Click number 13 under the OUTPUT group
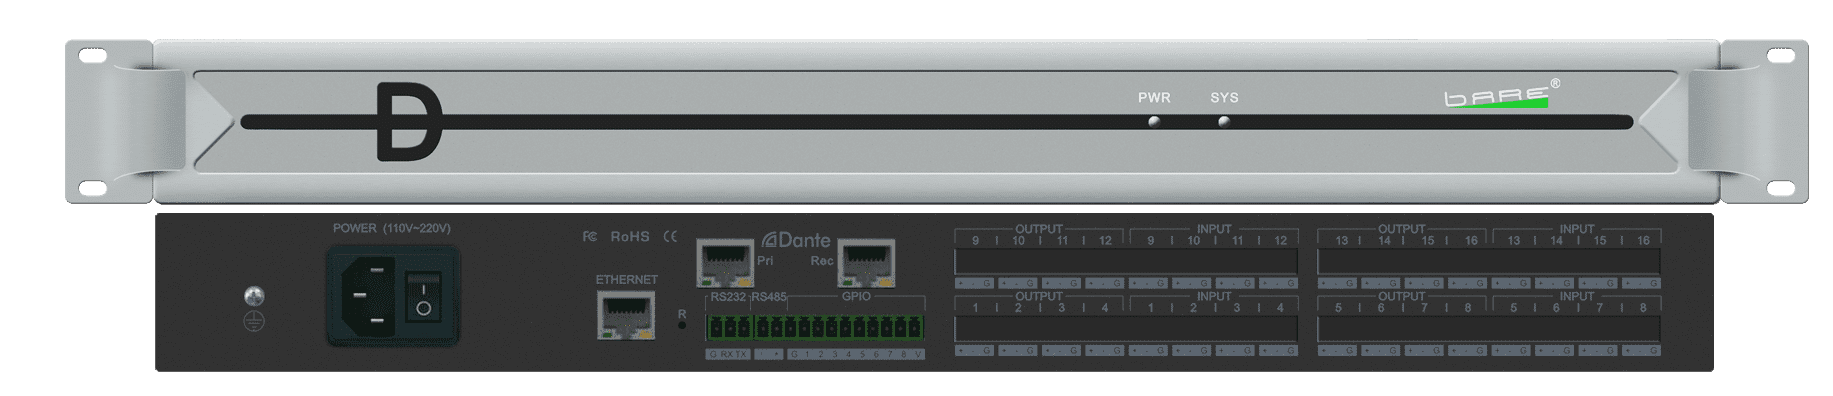 click(x=1341, y=241)
